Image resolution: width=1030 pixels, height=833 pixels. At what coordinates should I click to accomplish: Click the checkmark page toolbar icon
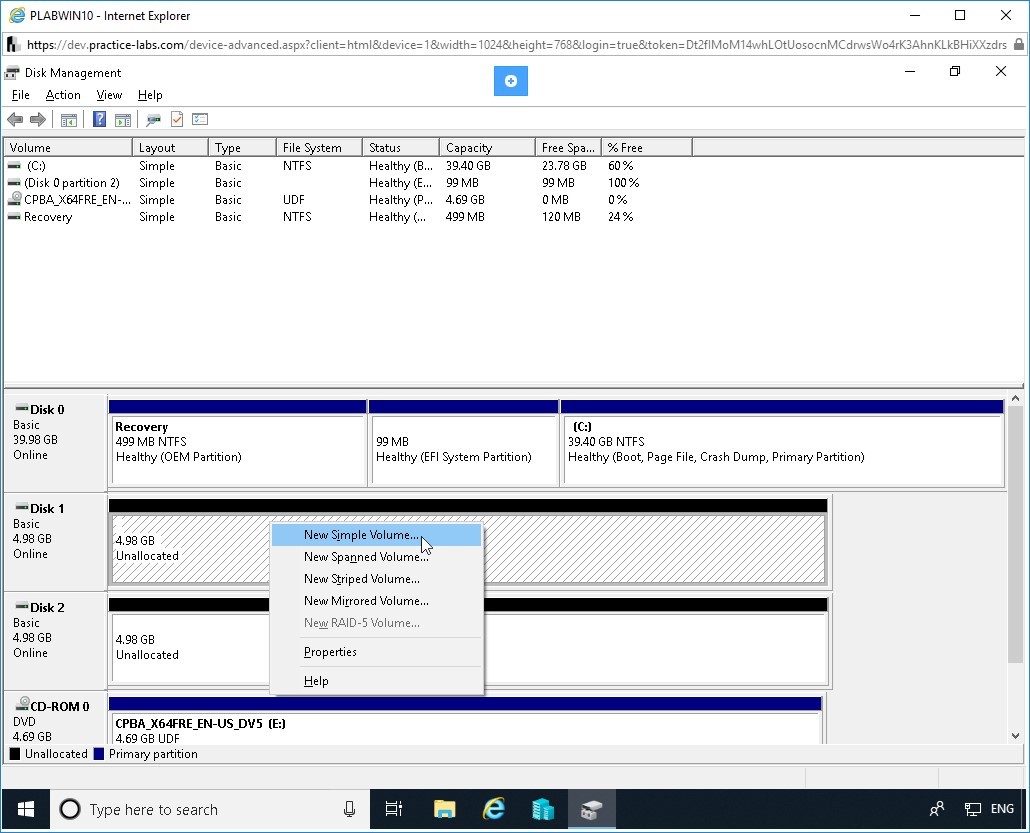(x=177, y=120)
